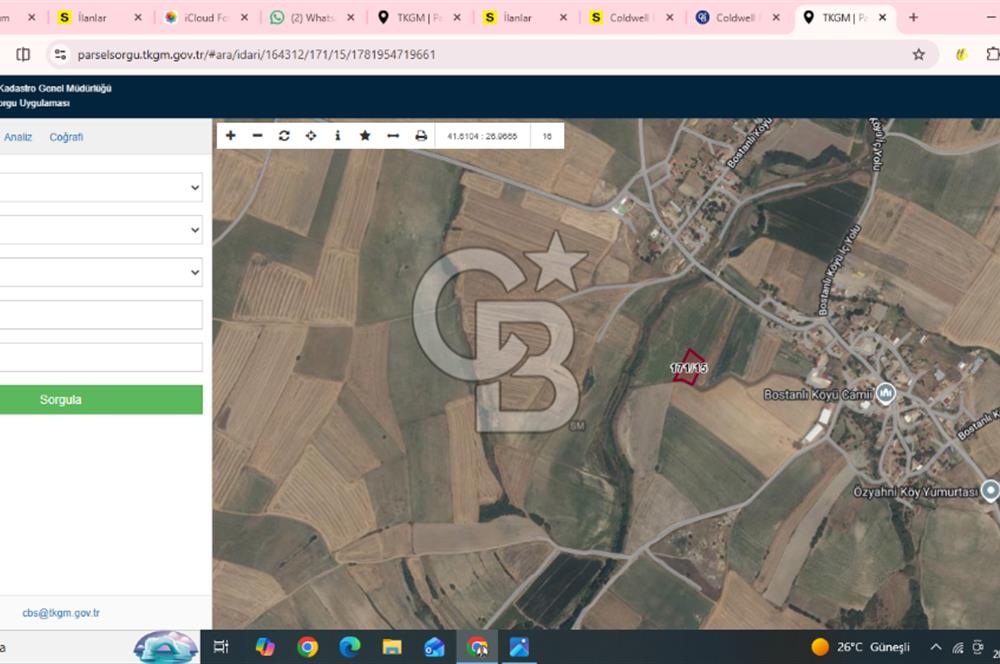Open Outlook from the taskbar
The height and width of the screenshot is (664, 1000).
pos(434,647)
